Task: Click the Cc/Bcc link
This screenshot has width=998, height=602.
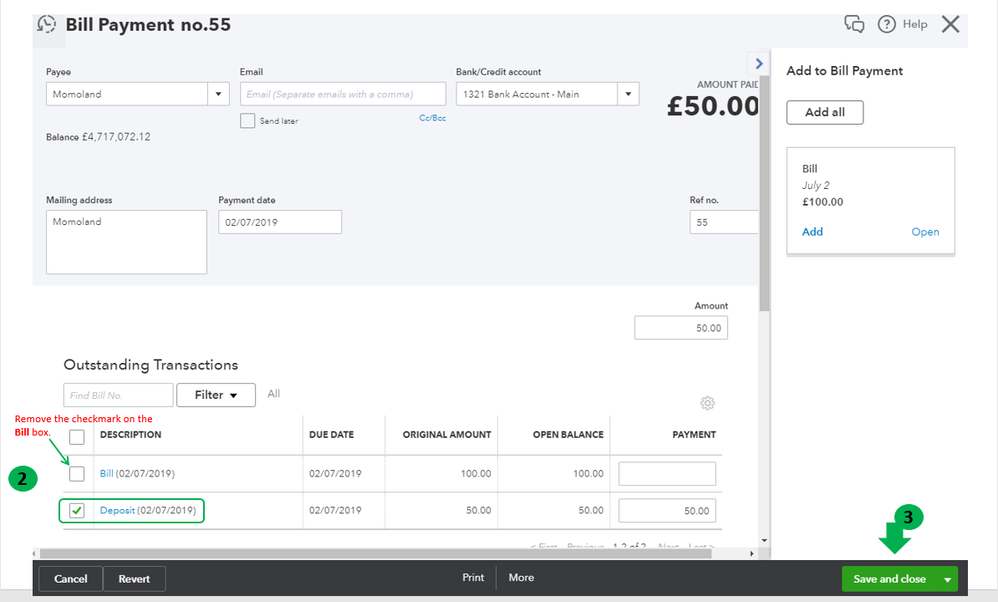Action: pyautogui.click(x=432, y=118)
